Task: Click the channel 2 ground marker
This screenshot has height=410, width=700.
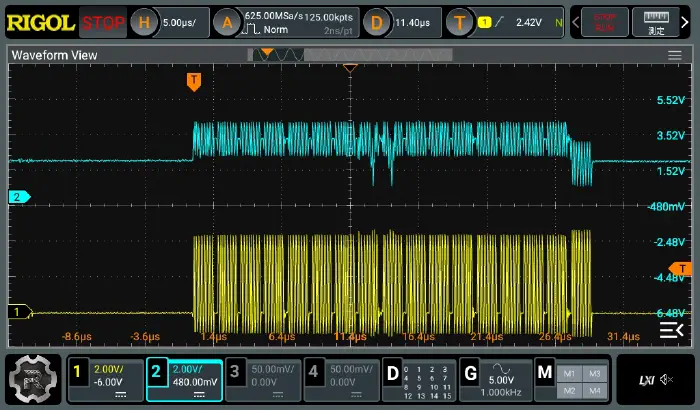Action: (x=16, y=197)
